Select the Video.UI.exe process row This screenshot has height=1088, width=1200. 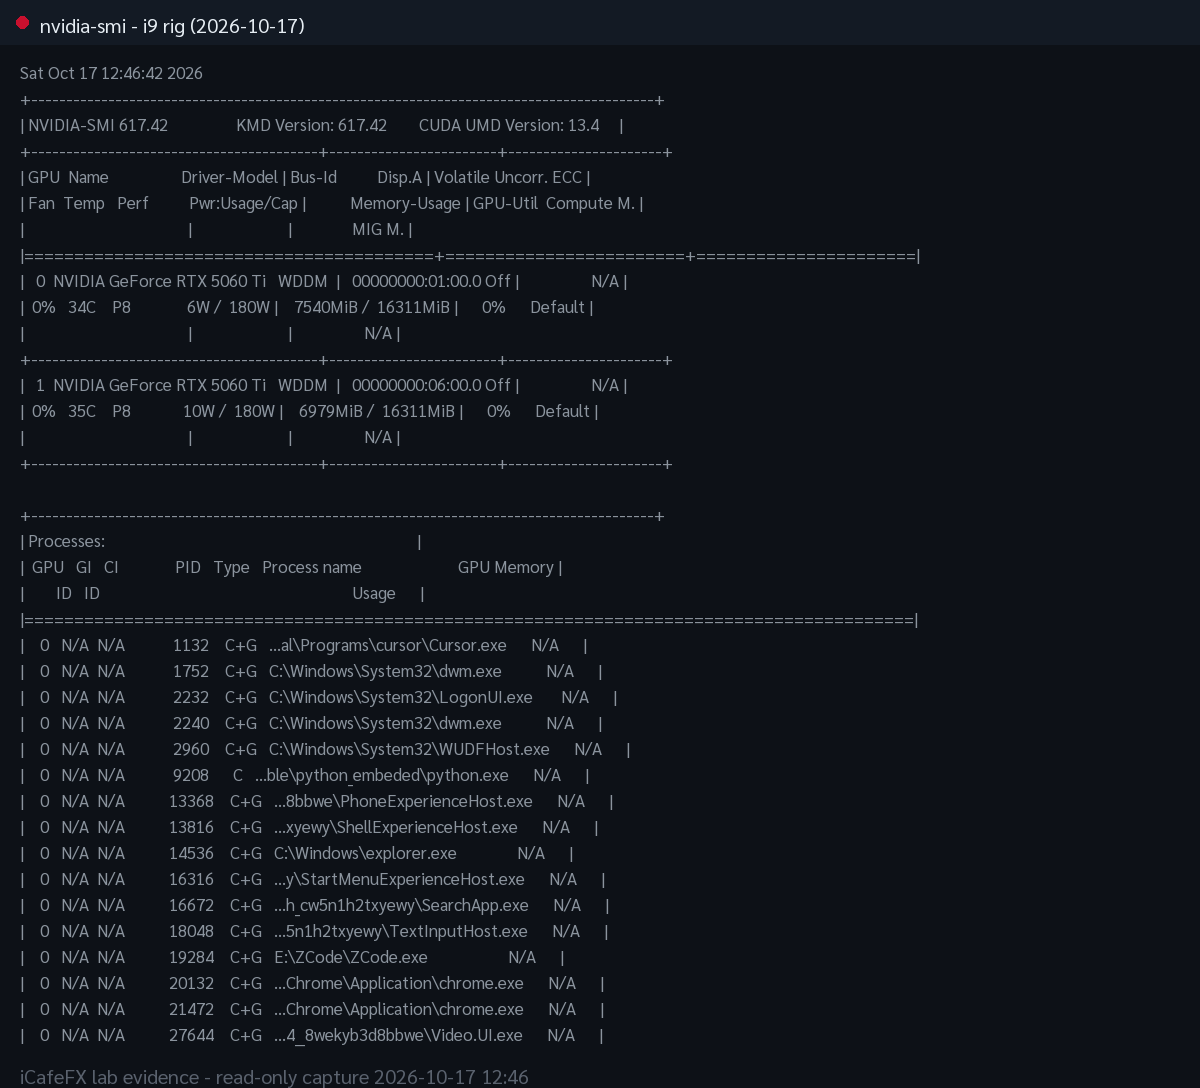(x=311, y=1035)
